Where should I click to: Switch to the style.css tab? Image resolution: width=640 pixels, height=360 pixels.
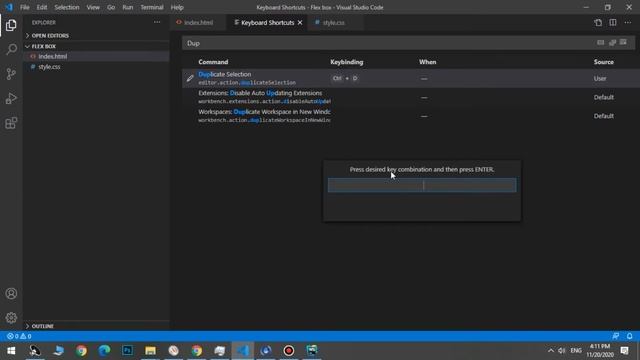click(333, 22)
